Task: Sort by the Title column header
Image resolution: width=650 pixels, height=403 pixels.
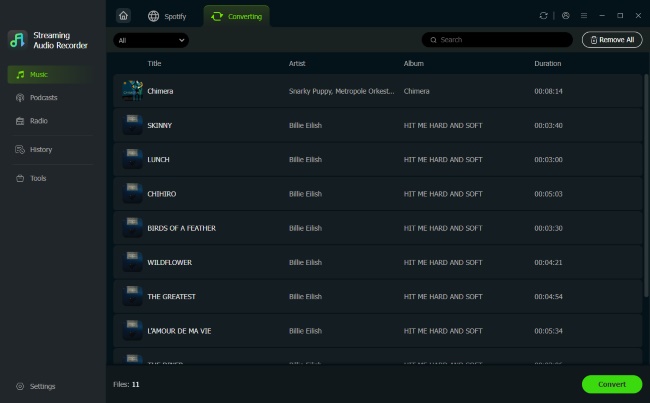Action: (154, 63)
